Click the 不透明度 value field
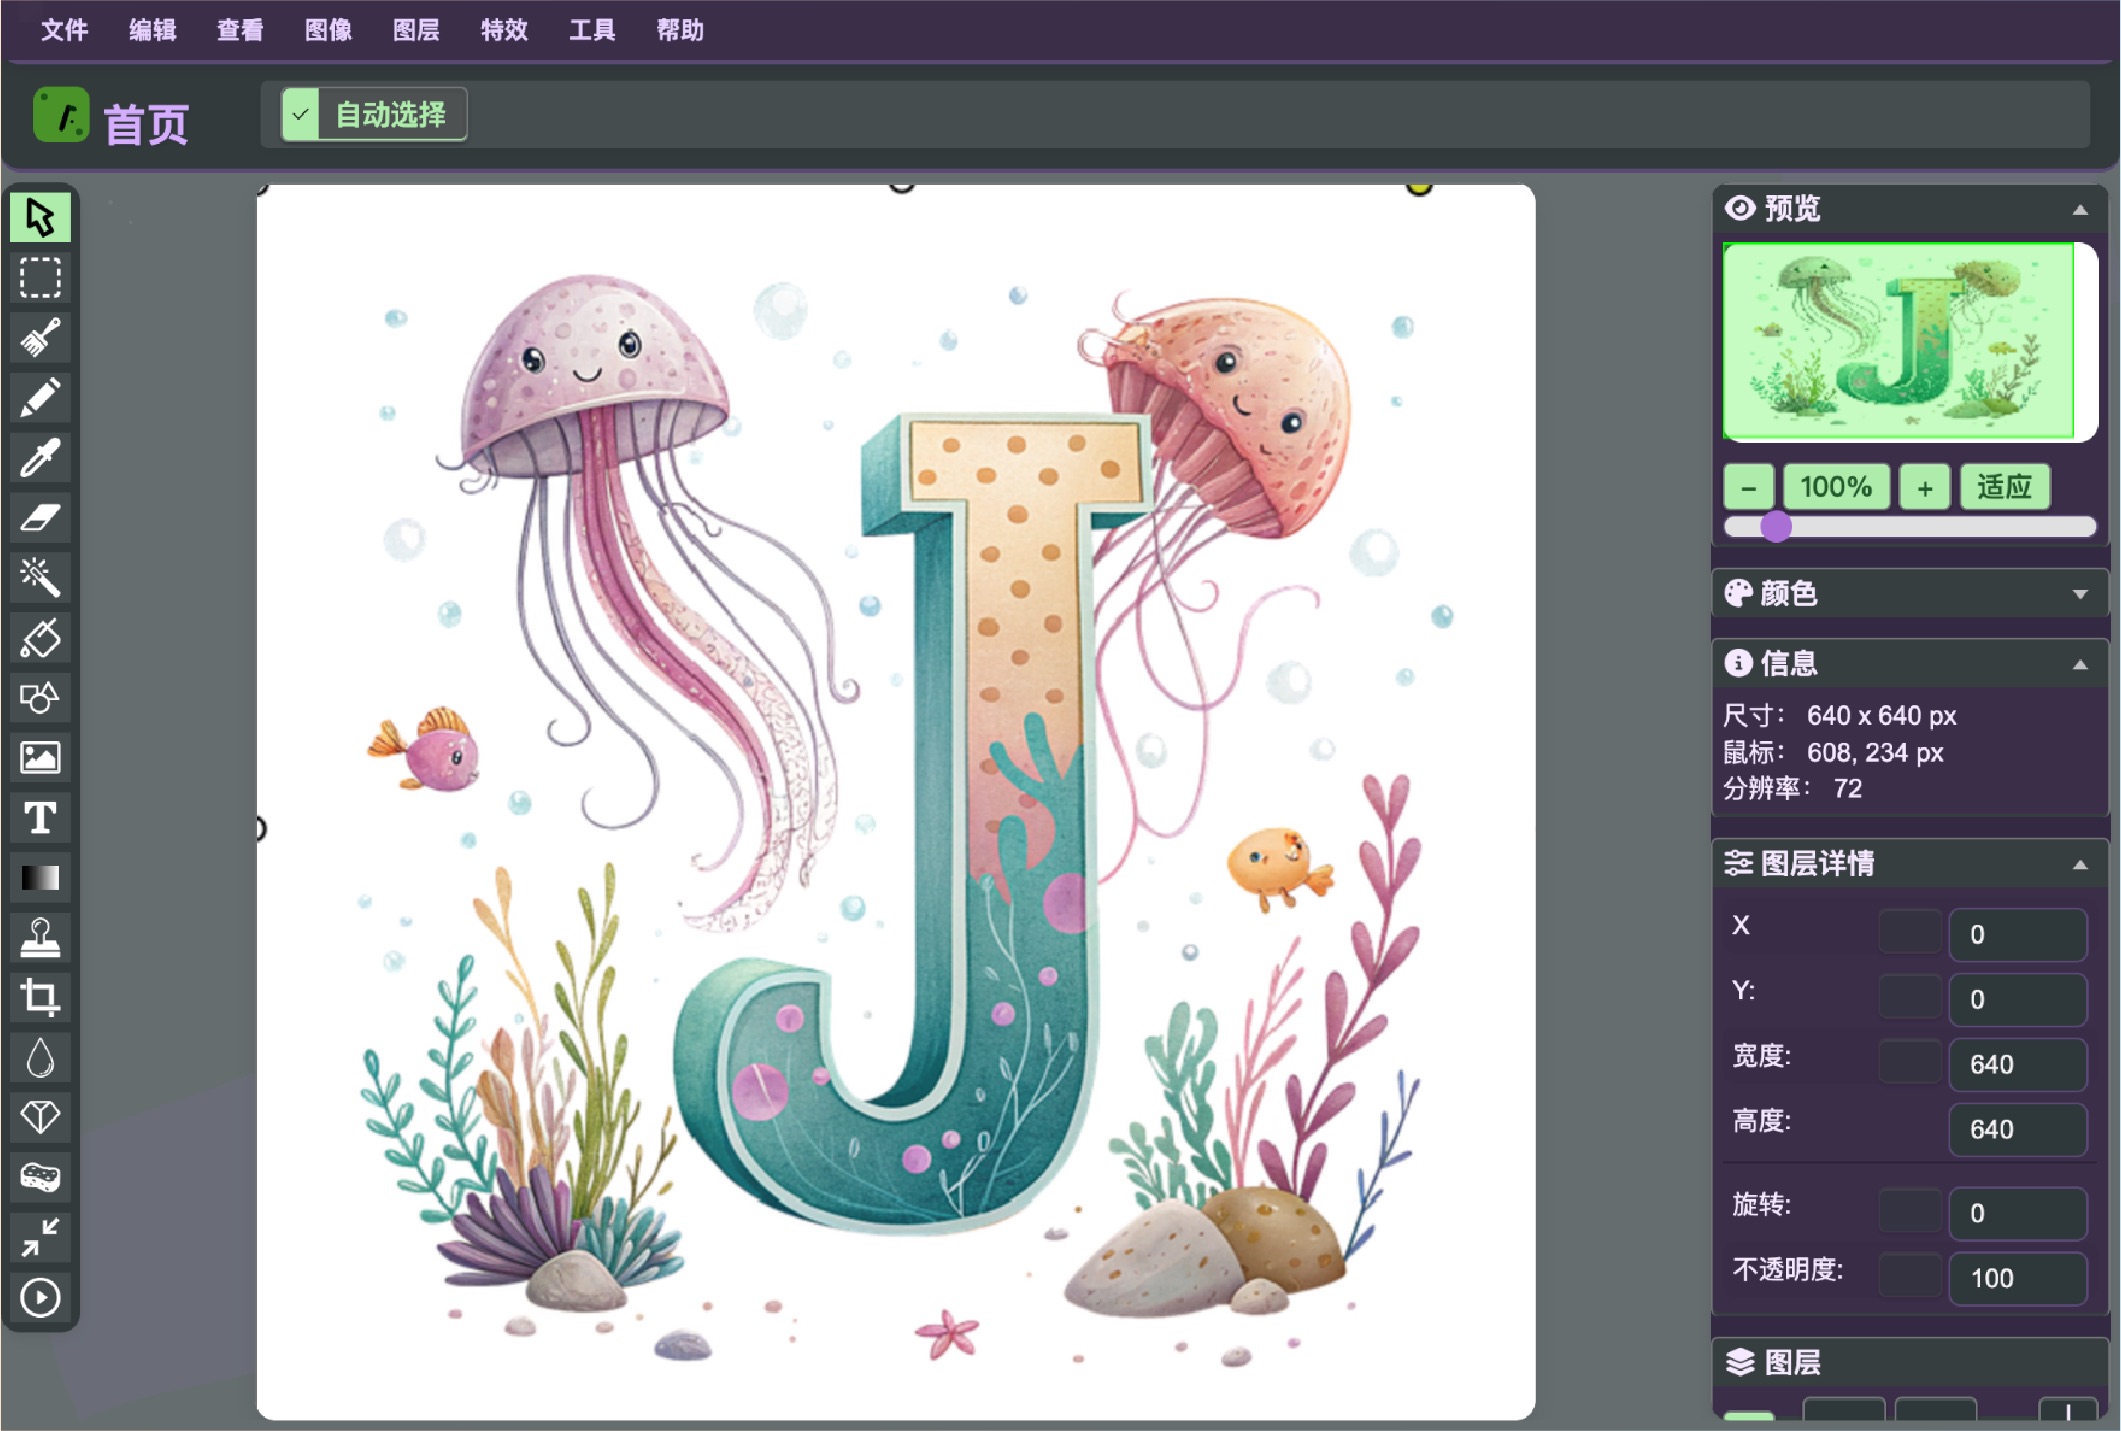The width and height of the screenshot is (2121, 1431). coord(2017,1278)
